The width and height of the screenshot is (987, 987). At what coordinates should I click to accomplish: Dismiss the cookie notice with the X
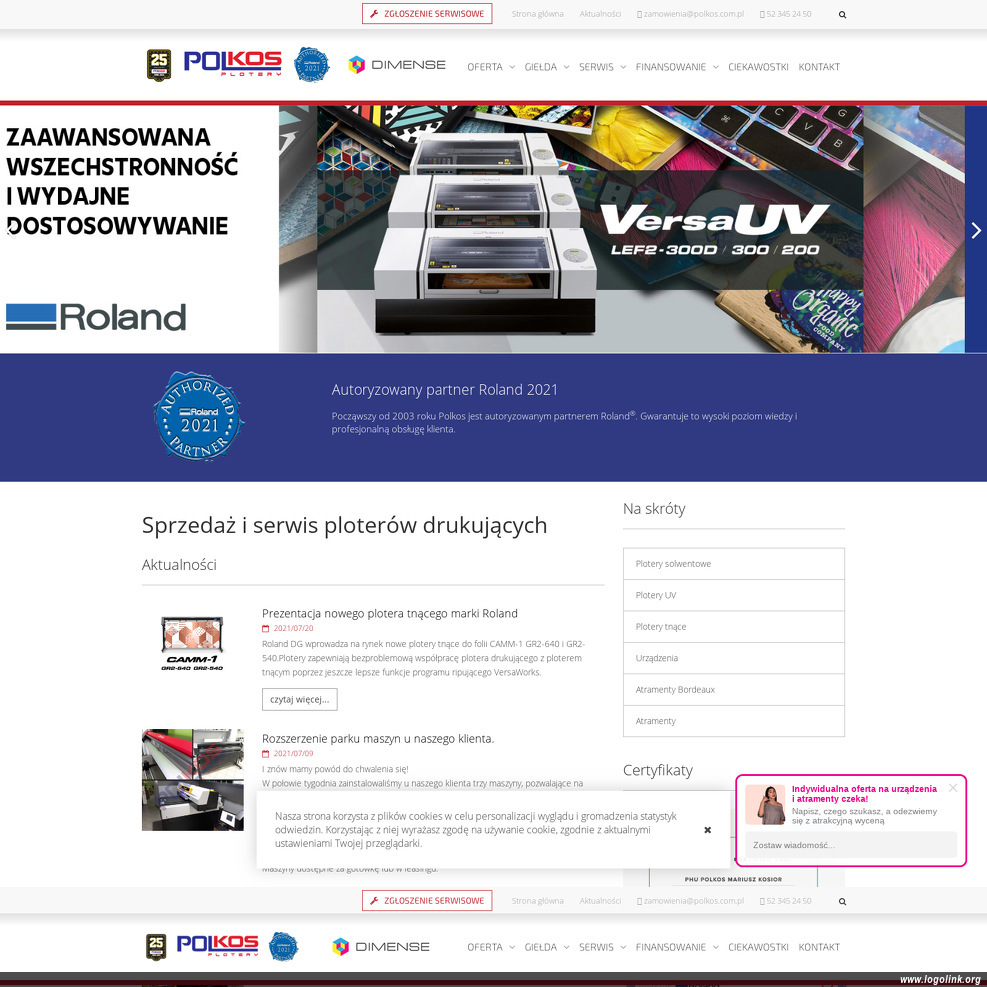point(708,830)
